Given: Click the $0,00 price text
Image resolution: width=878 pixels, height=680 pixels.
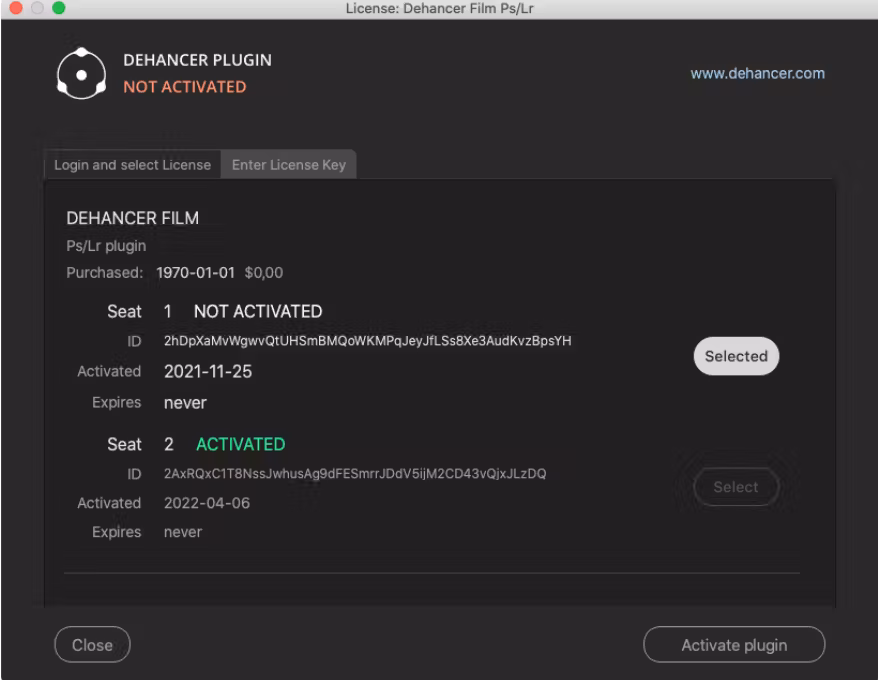Looking at the screenshot, I should coord(264,273).
